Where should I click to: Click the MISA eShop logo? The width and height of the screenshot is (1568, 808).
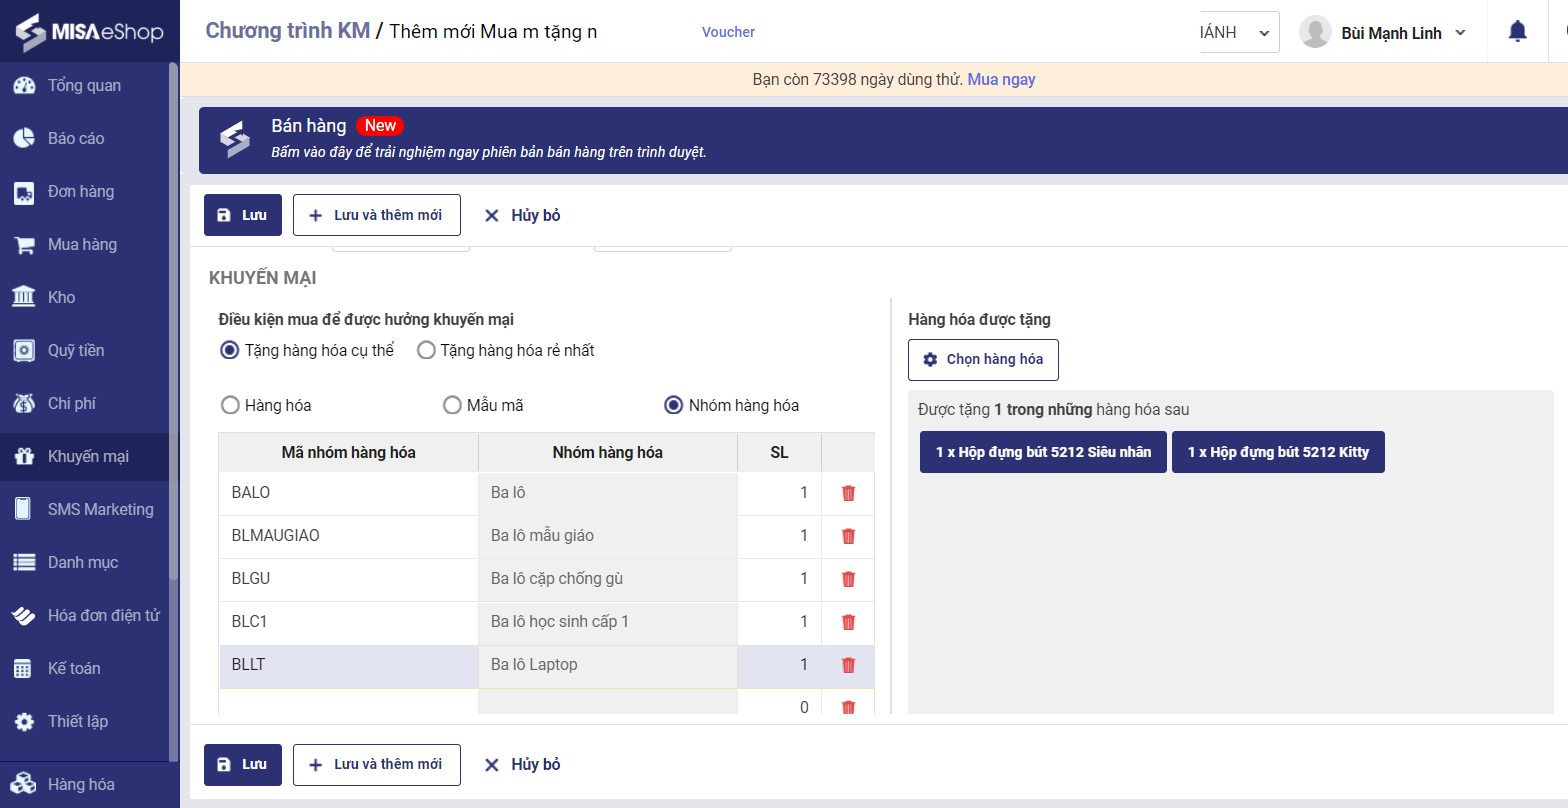89,31
